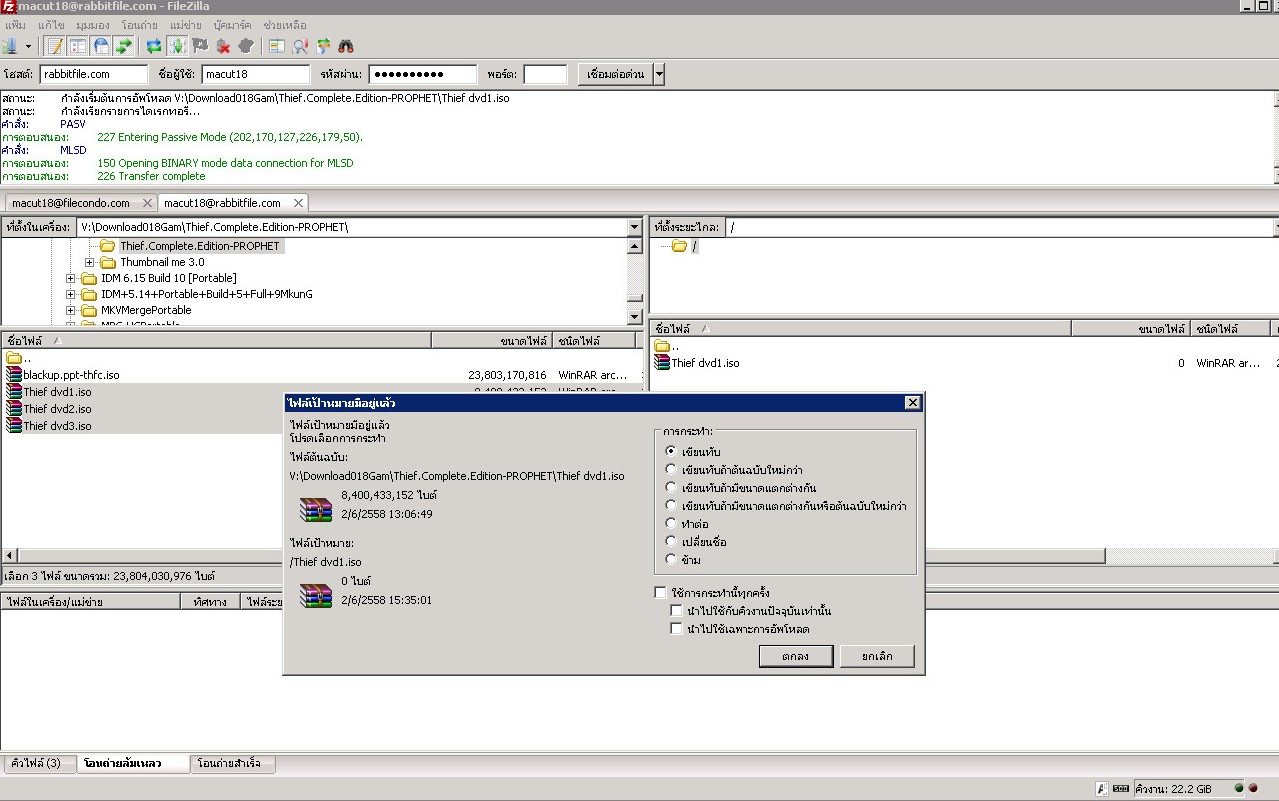Open the โอนถ่าย menu
The image size is (1279, 801).
(x=140, y=23)
